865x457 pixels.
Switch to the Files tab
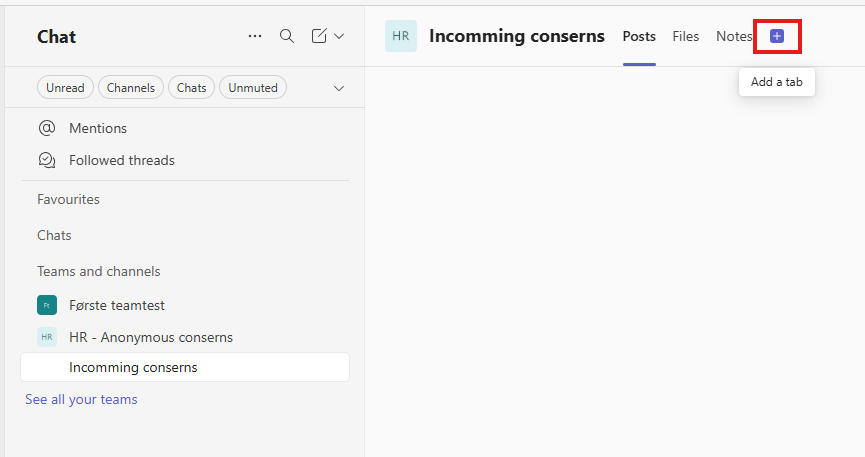(x=686, y=36)
